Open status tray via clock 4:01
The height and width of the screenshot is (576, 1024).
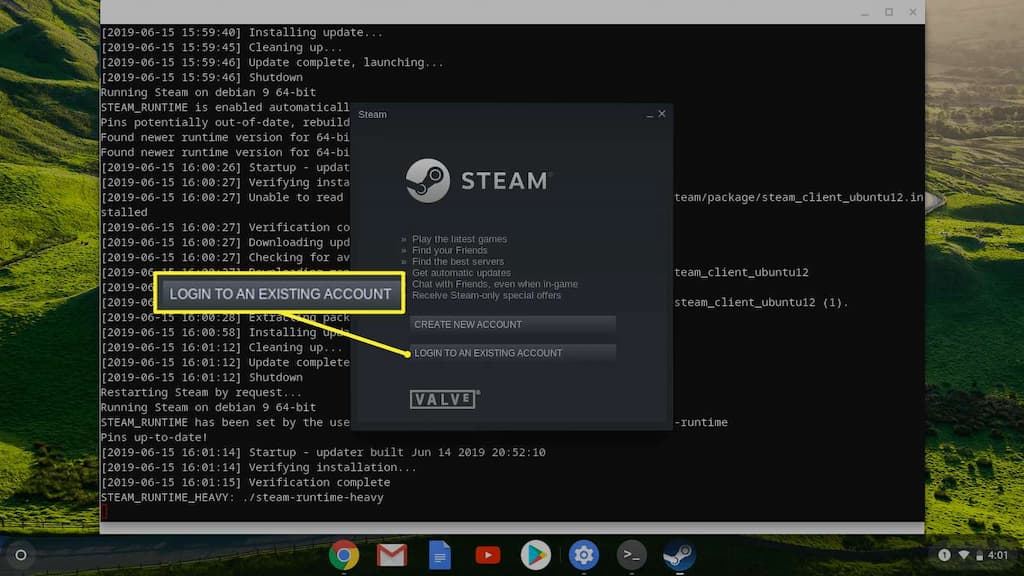pos(998,555)
